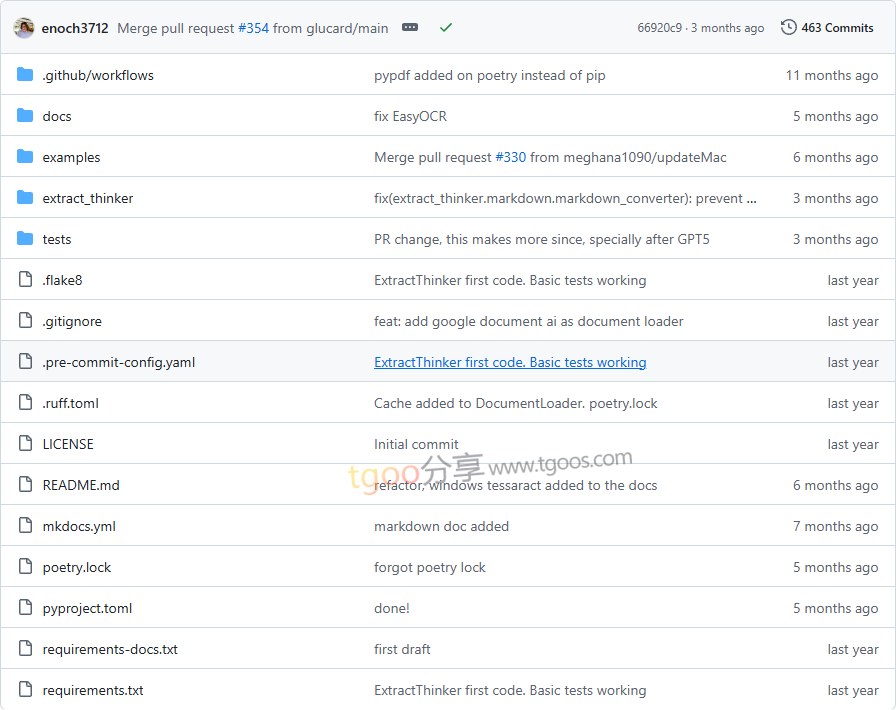
Task: Open pull request #330 link
Action: (510, 157)
